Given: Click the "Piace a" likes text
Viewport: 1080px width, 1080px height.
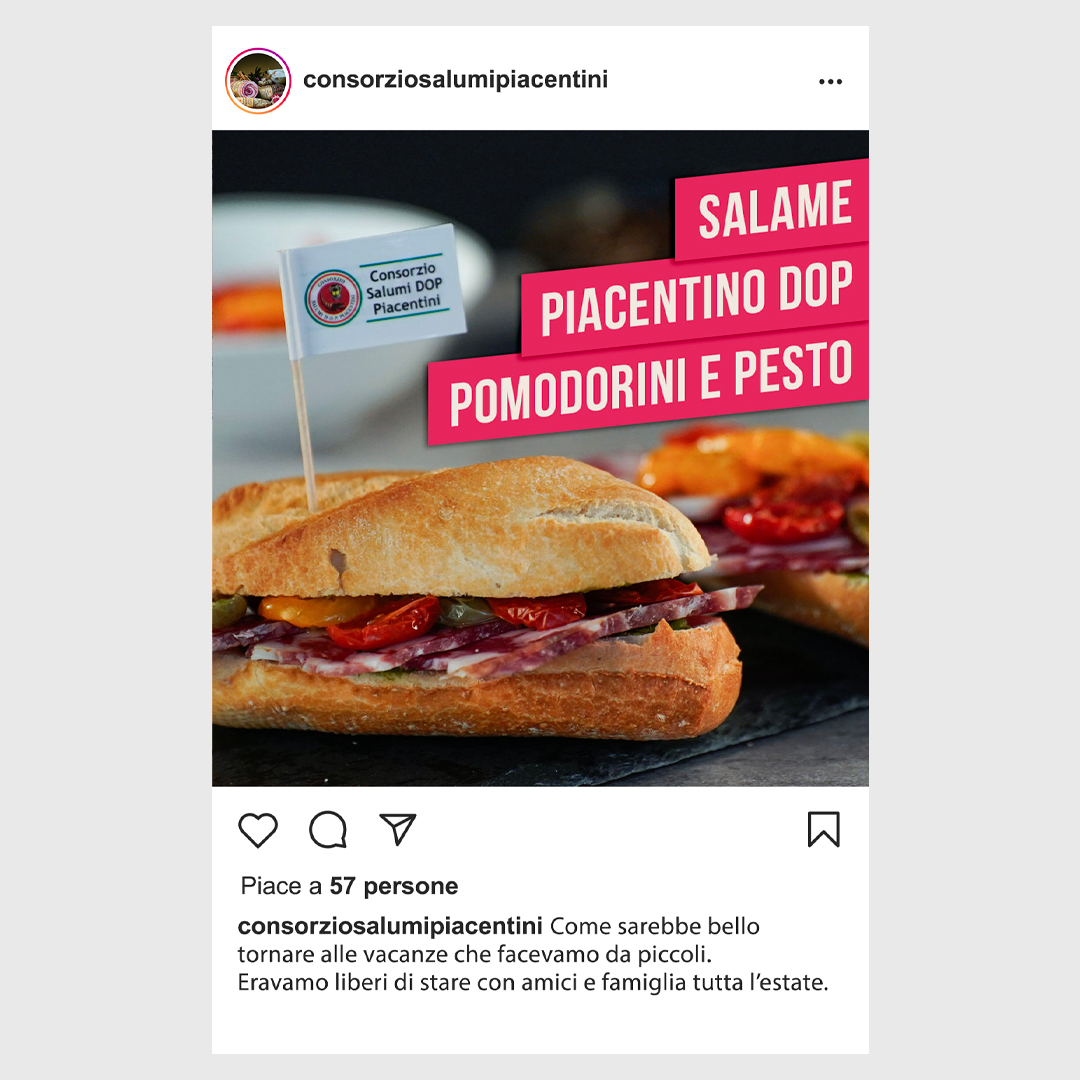Looking at the screenshot, I should [281, 886].
